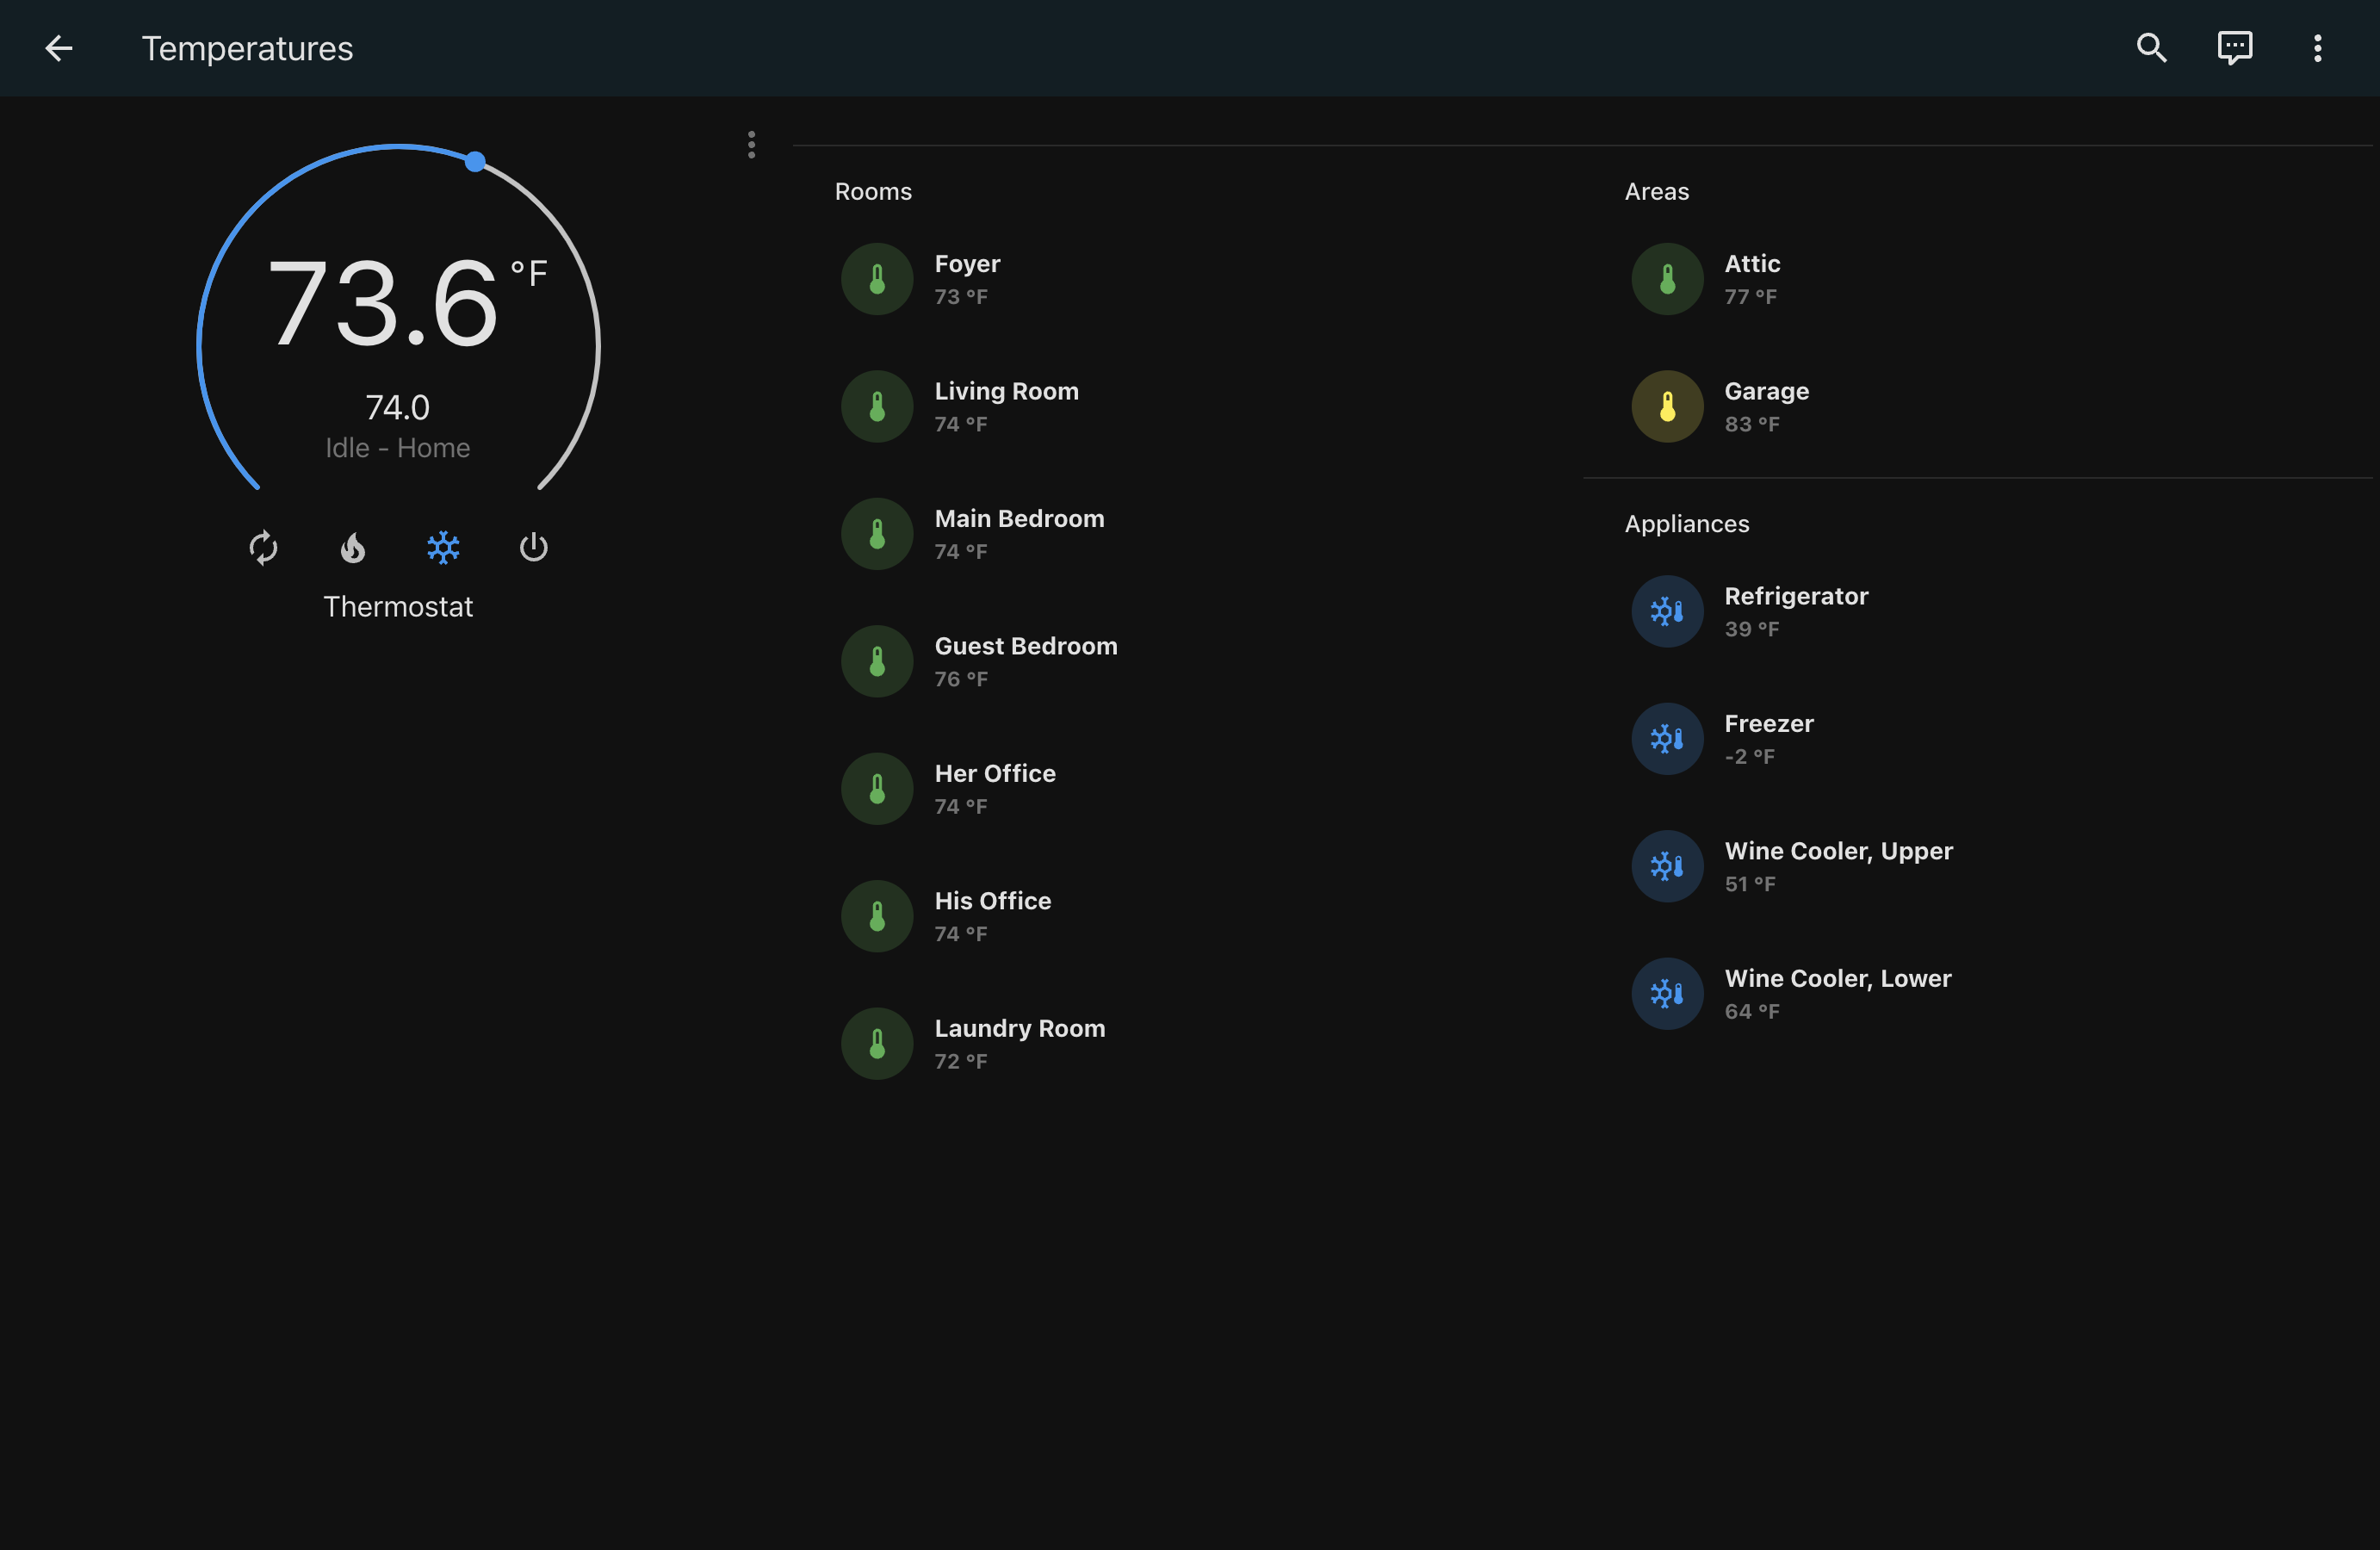The image size is (2380, 1550).
Task: Open the assist chat icon
Action: pyautogui.click(x=2234, y=48)
